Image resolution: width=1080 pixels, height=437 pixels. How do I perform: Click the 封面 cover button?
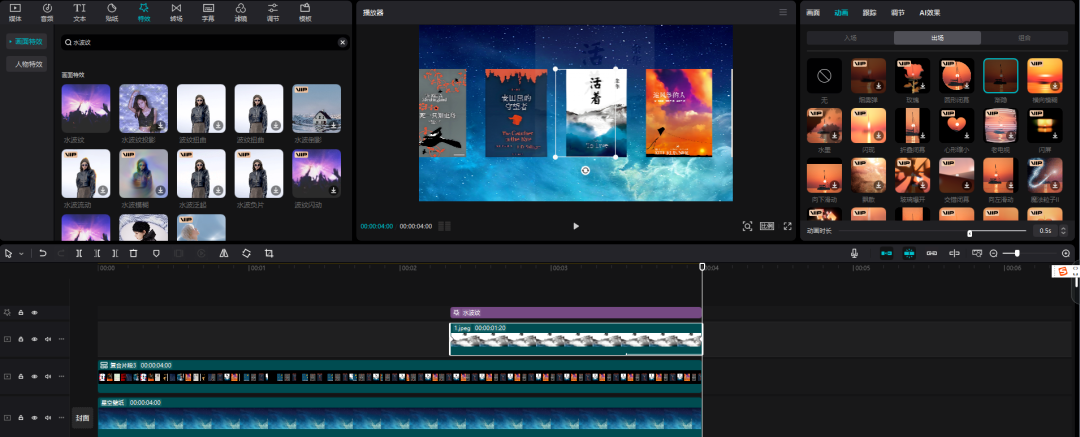pos(83,418)
